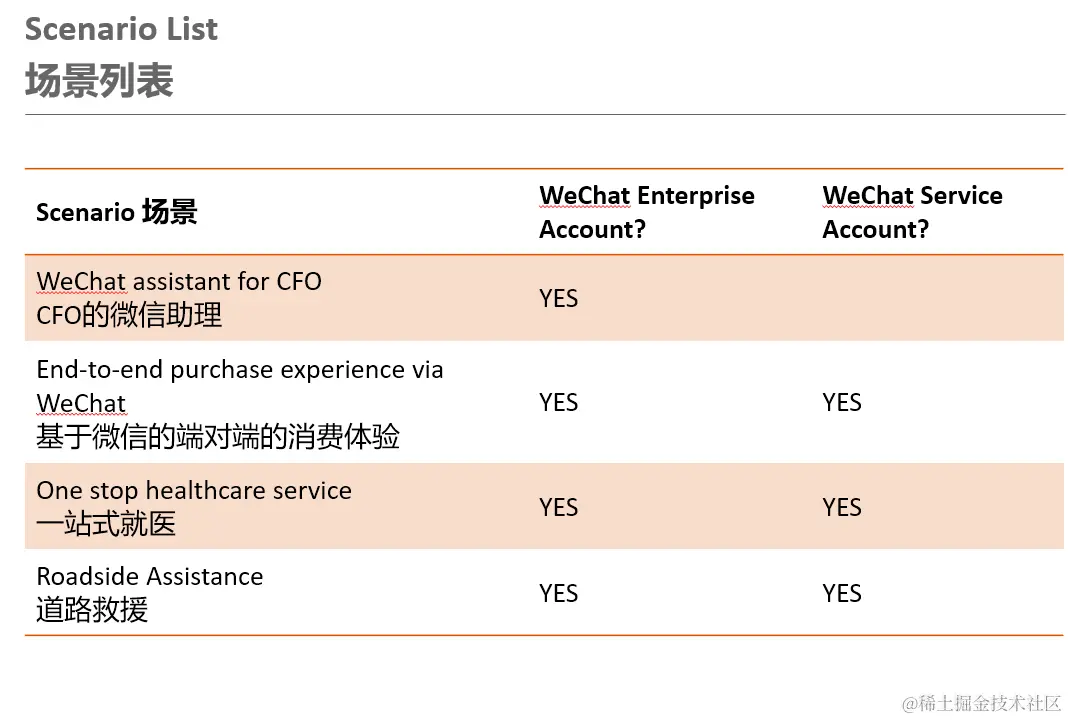
Task: Select 'WeChat assistant for CFO' text
Action: (x=179, y=281)
